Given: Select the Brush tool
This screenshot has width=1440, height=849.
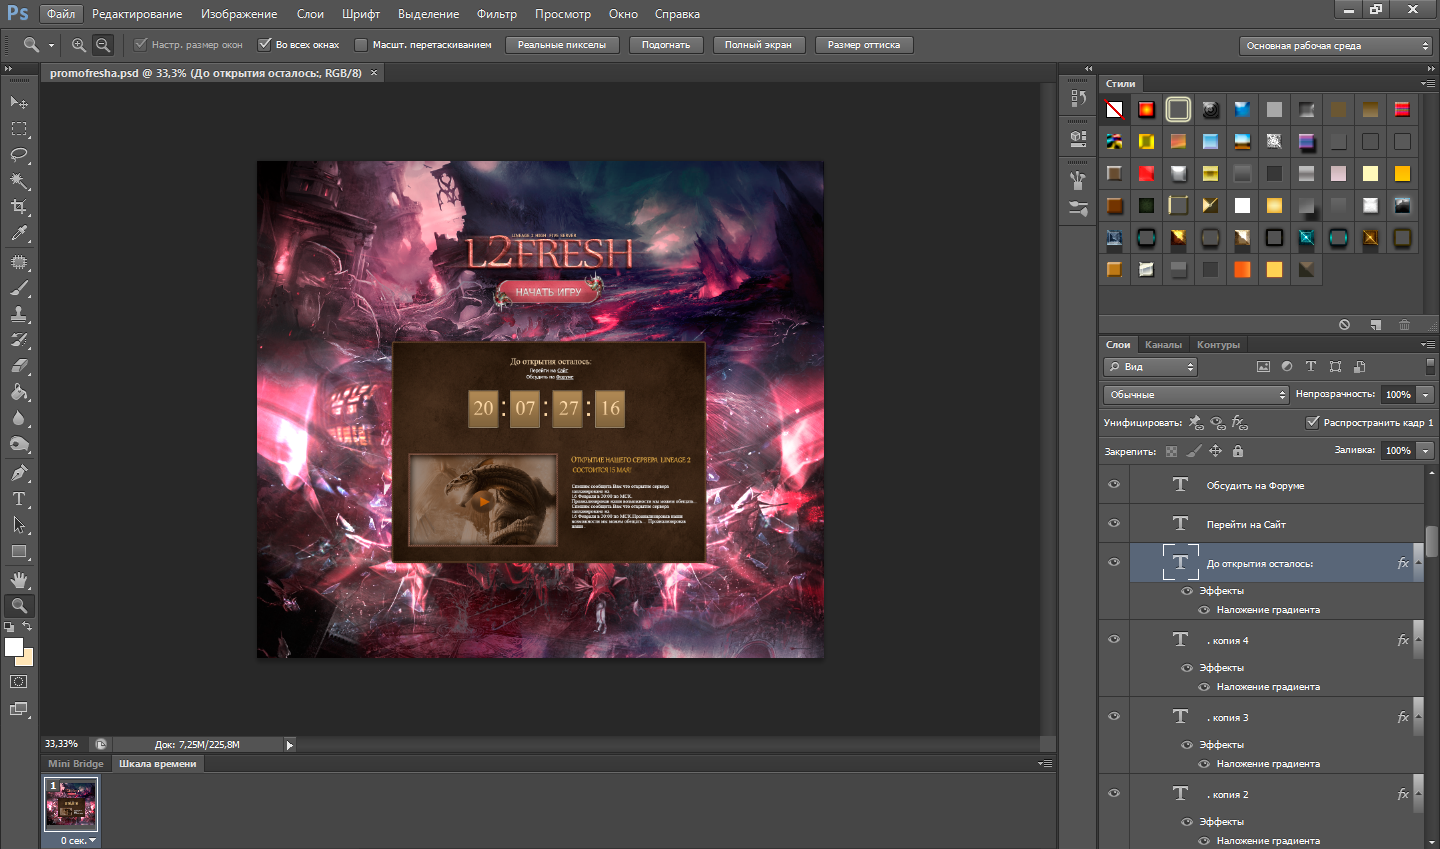Looking at the screenshot, I should point(19,288).
